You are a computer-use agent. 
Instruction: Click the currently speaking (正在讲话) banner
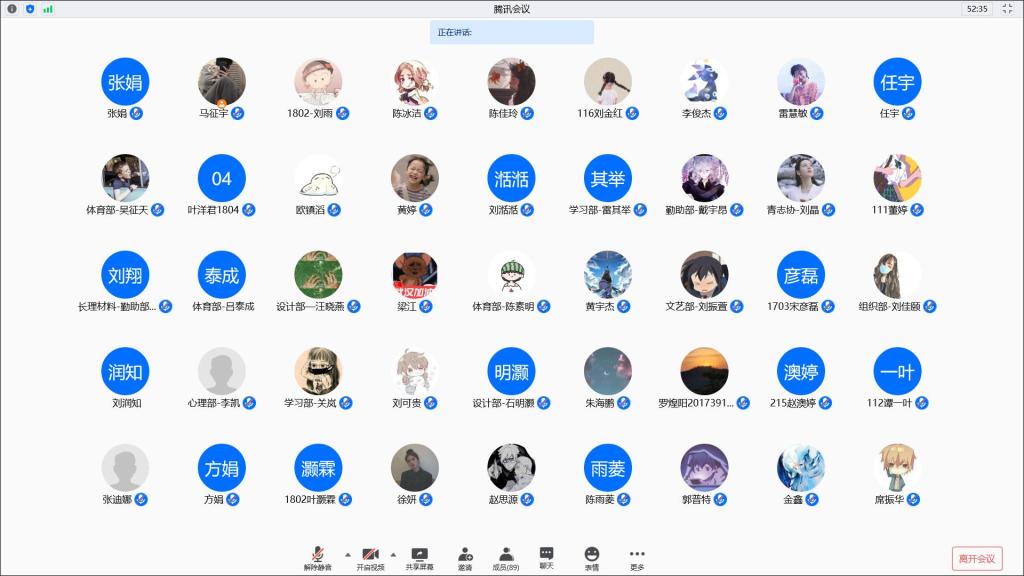(512, 32)
